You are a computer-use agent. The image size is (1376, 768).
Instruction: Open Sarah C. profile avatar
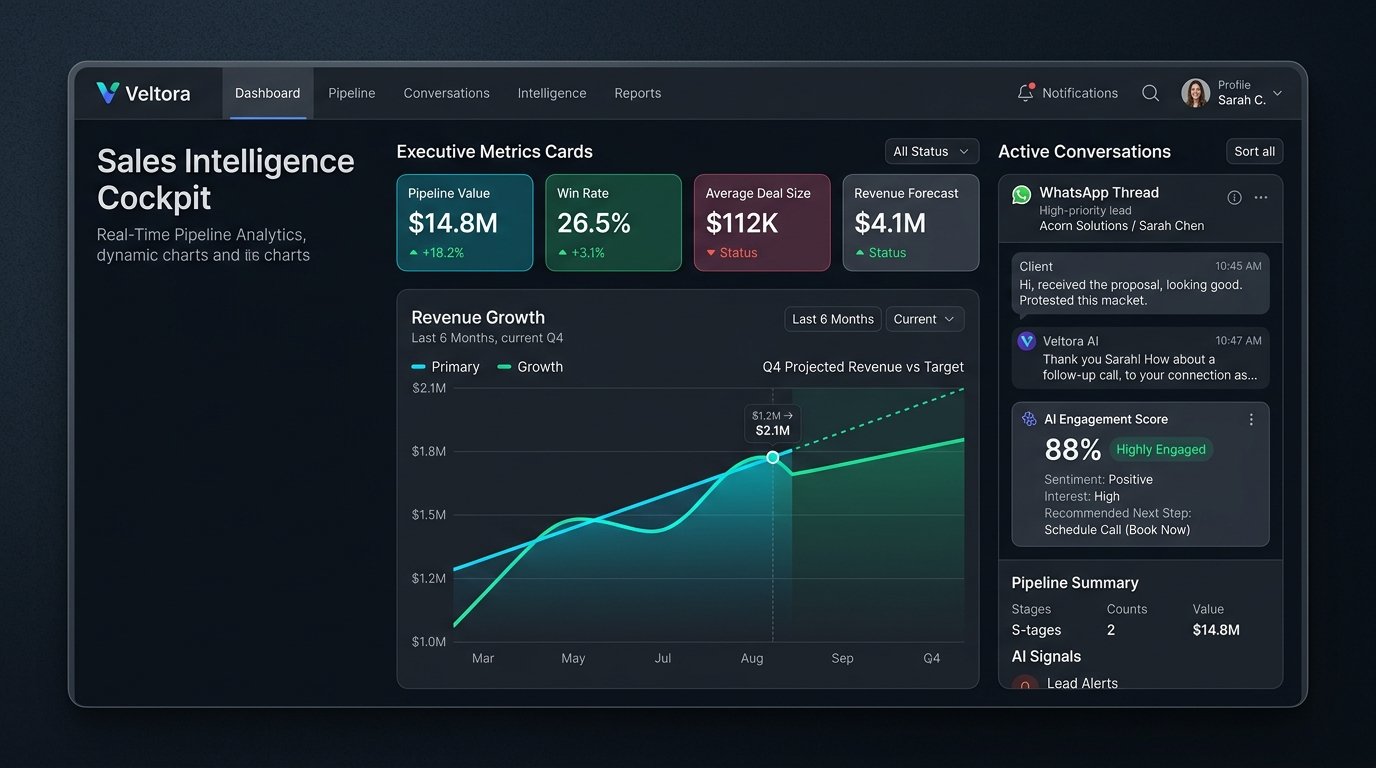1195,93
